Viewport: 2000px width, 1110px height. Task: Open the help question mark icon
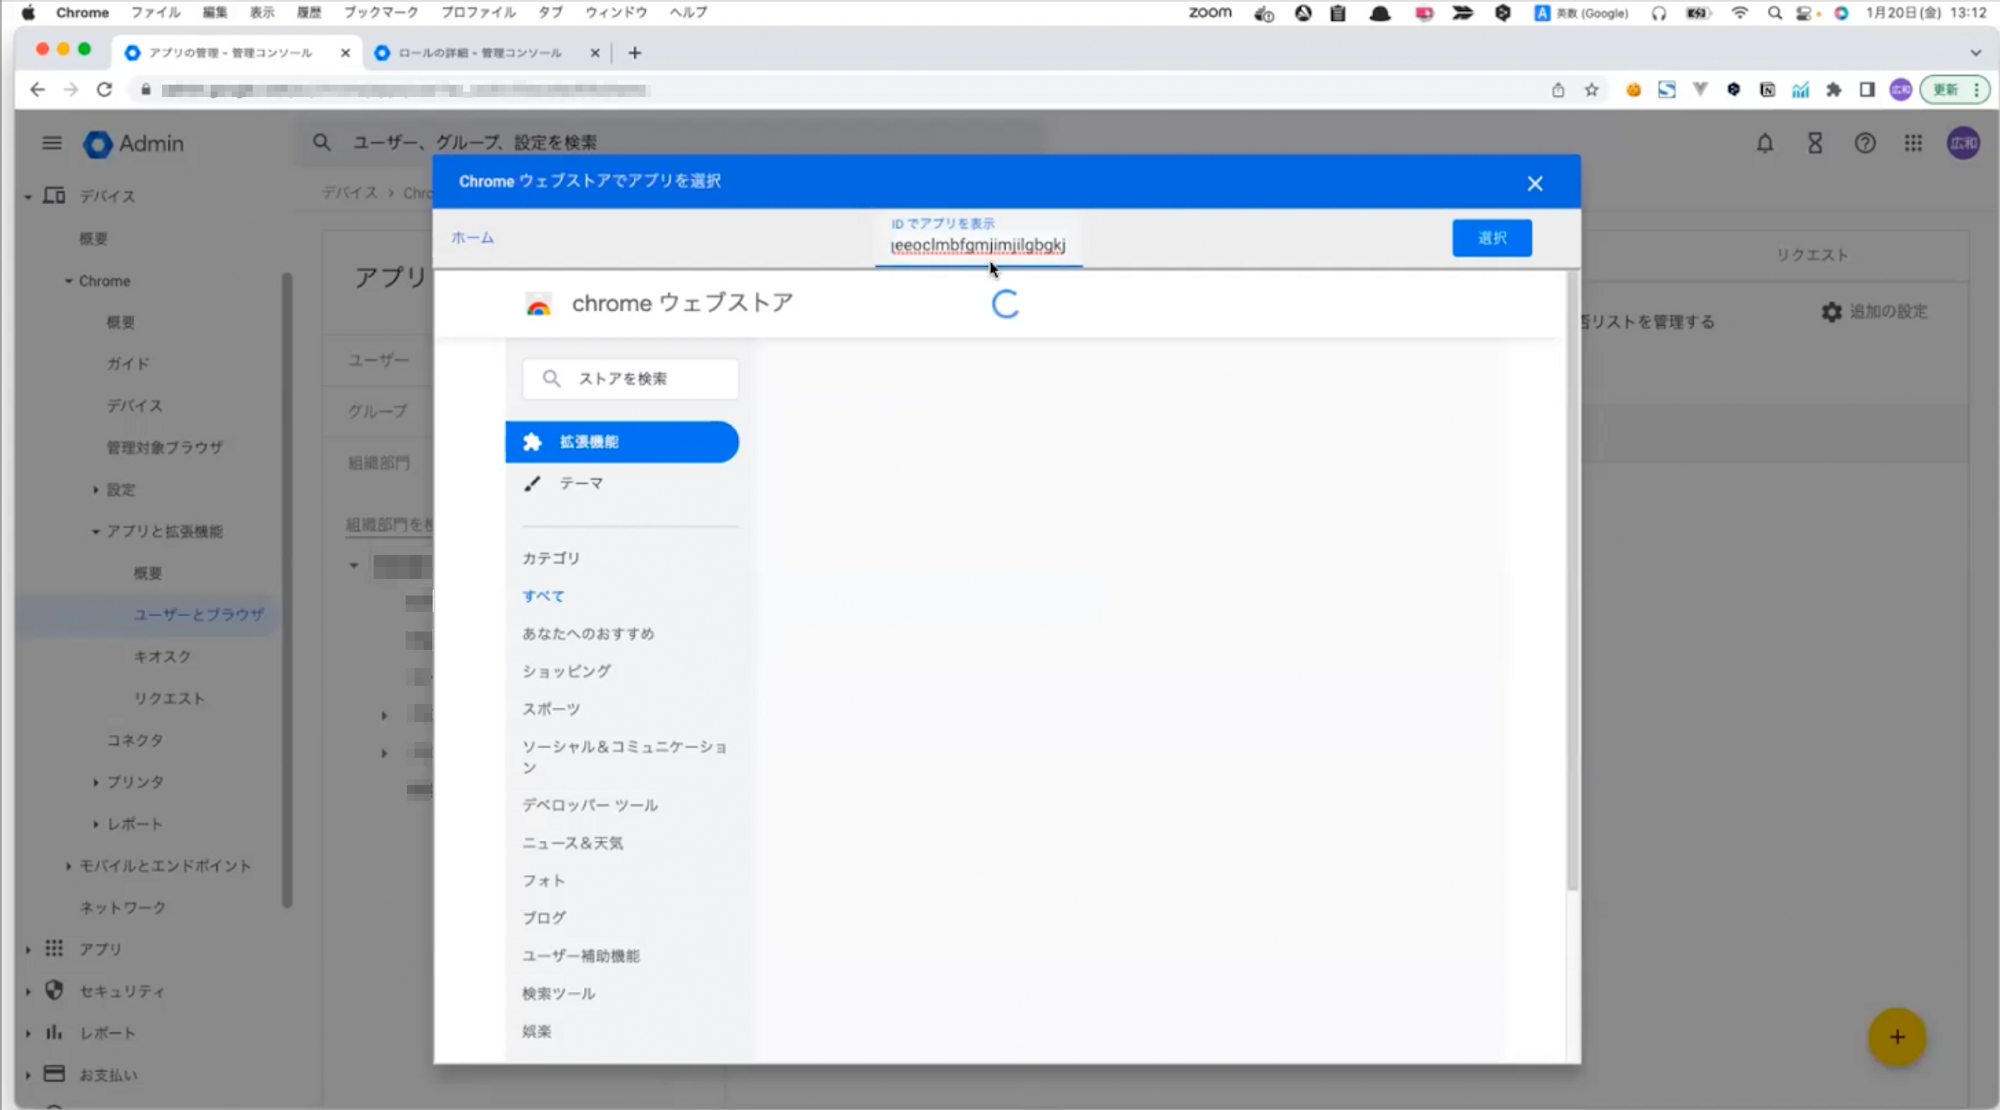[1865, 143]
